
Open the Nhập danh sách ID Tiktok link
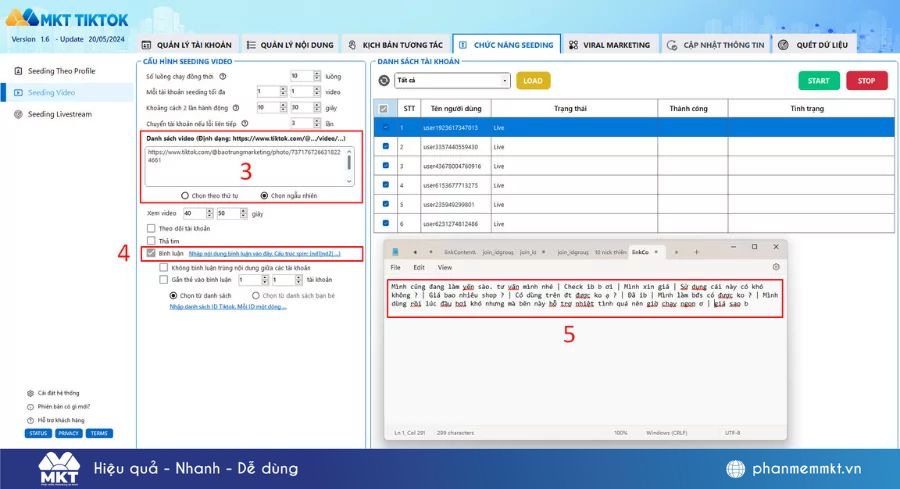tap(227, 306)
